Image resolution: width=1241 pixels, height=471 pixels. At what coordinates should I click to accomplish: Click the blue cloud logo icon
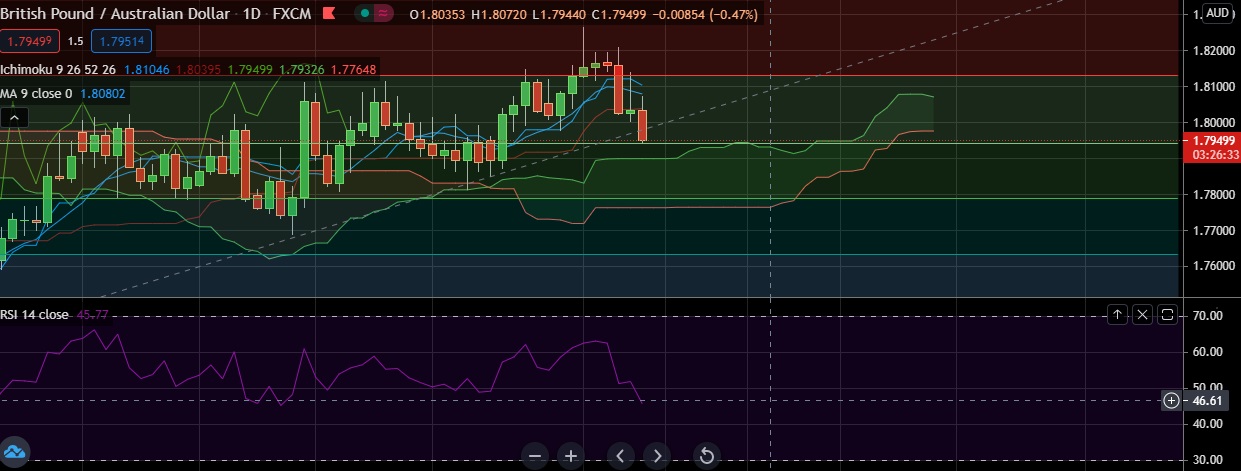[14, 451]
